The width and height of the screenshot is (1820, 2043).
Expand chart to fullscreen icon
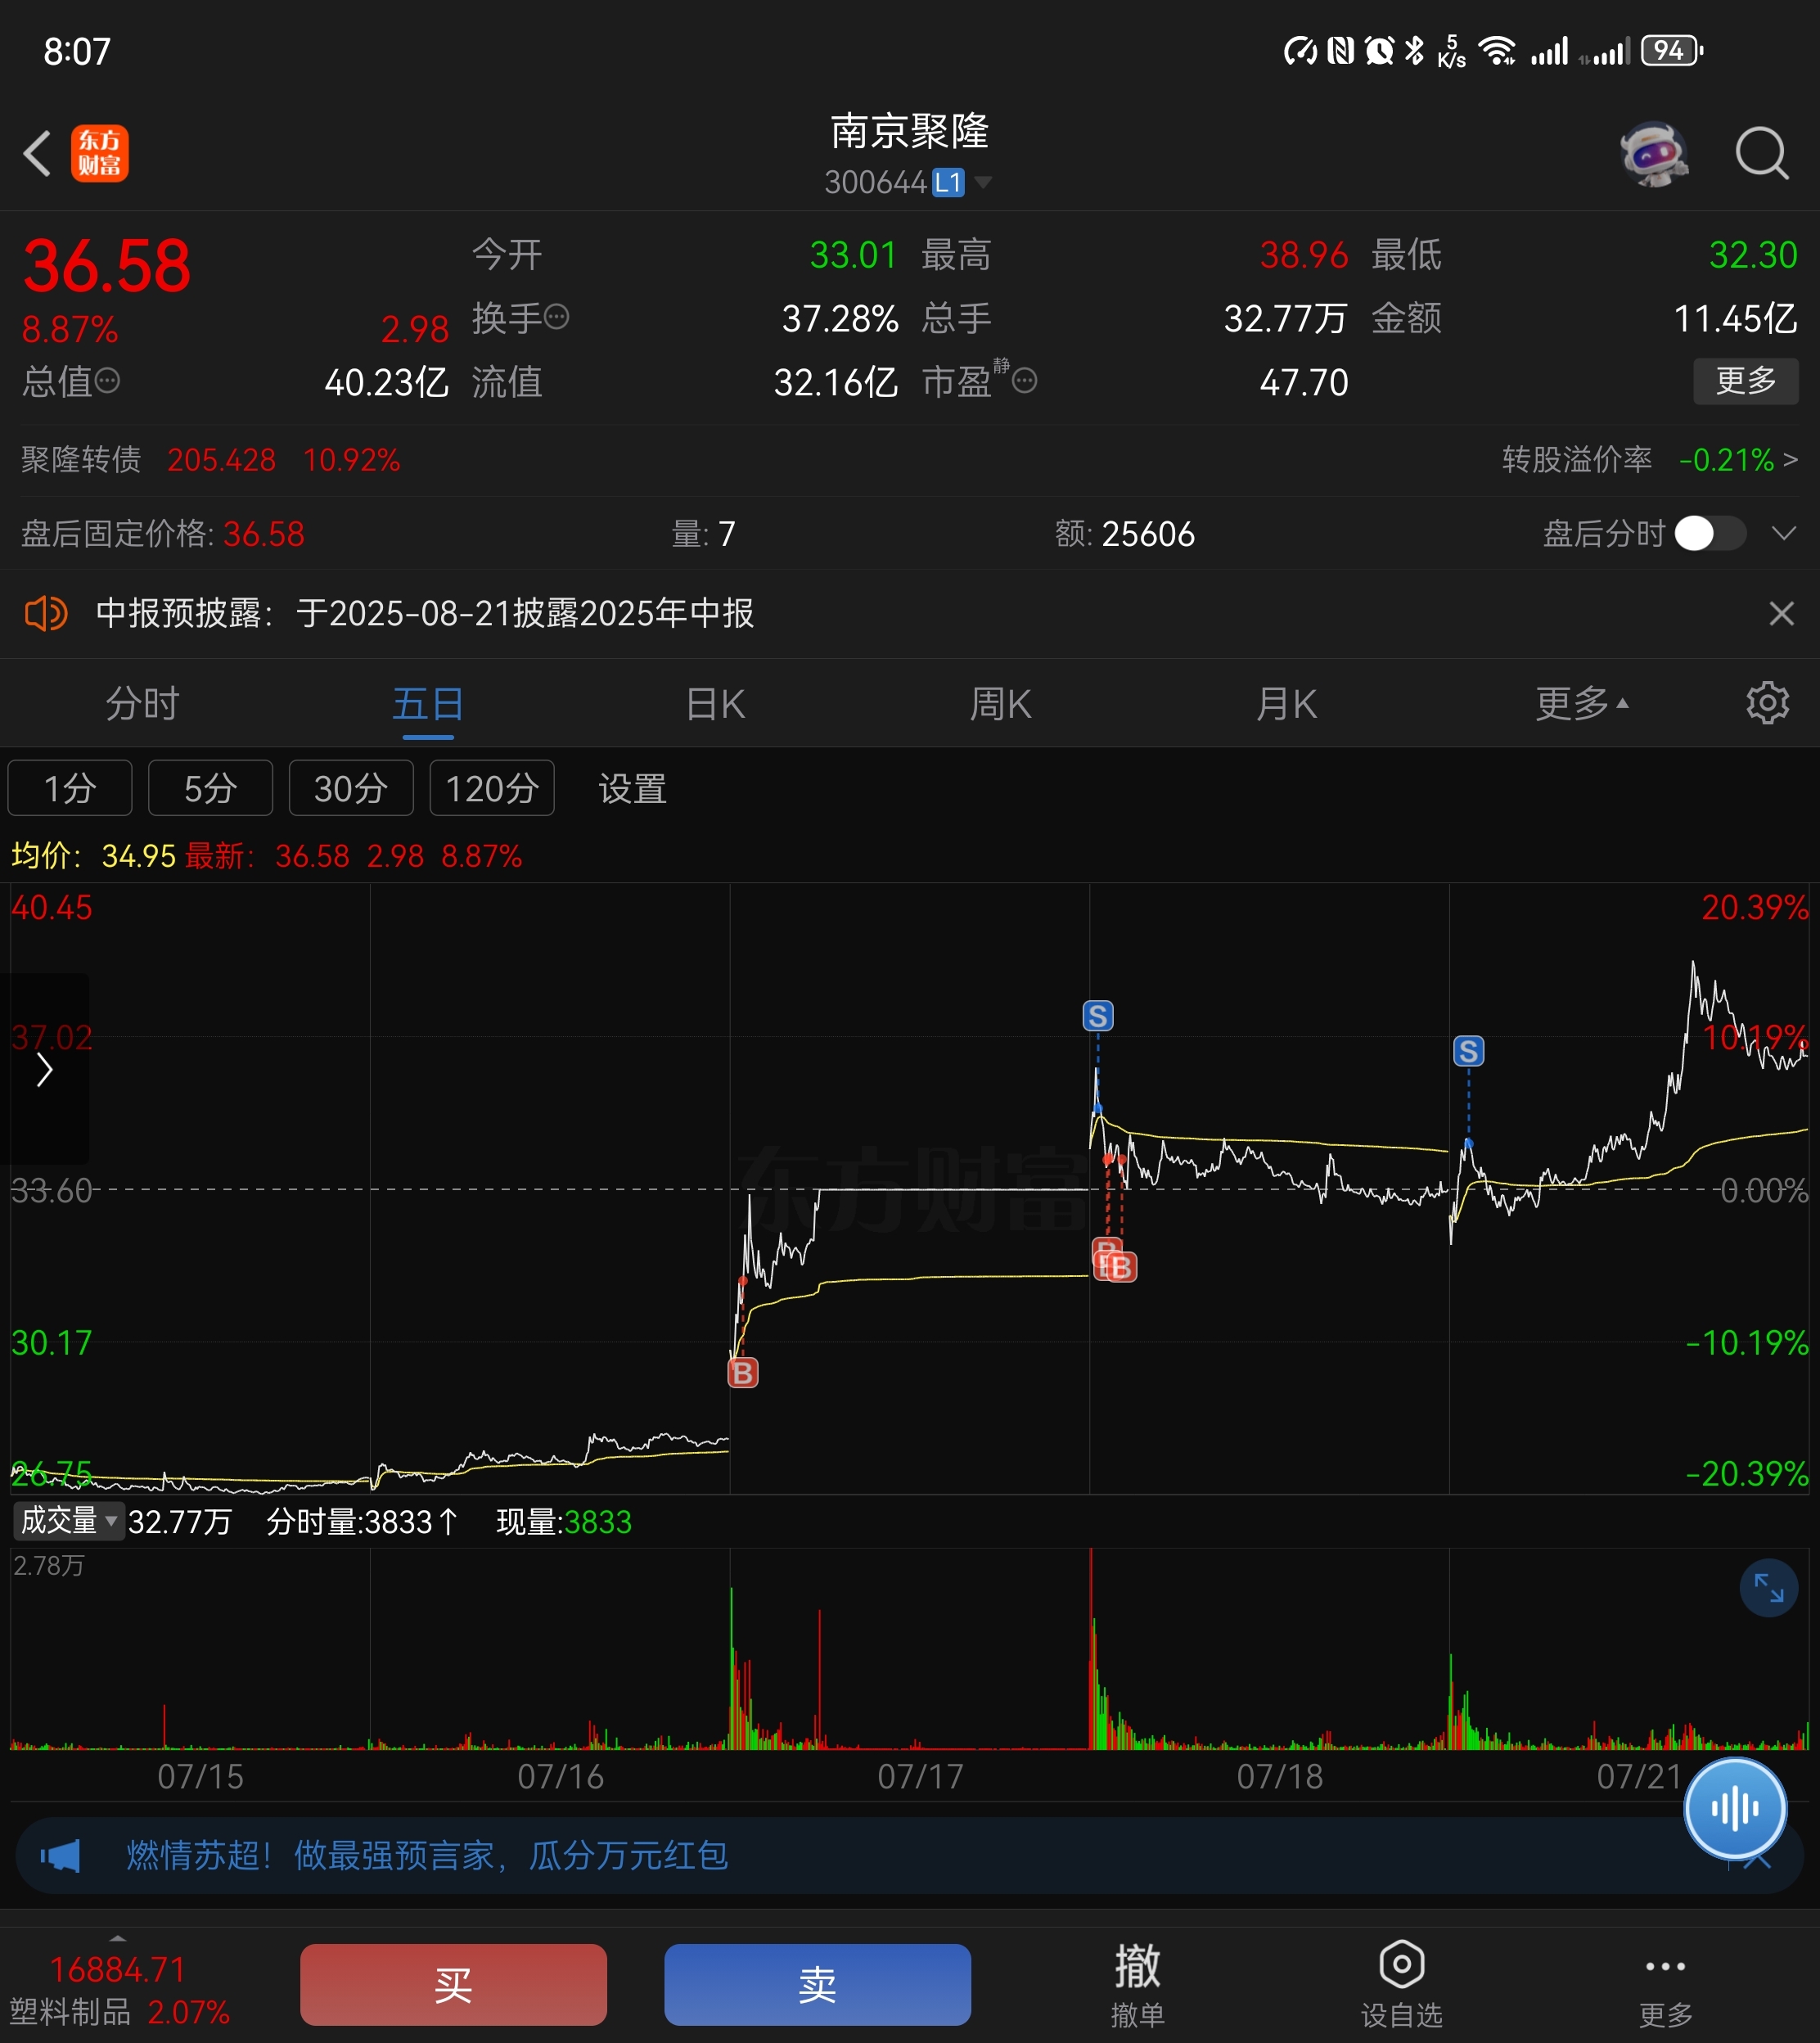point(1768,1587)
